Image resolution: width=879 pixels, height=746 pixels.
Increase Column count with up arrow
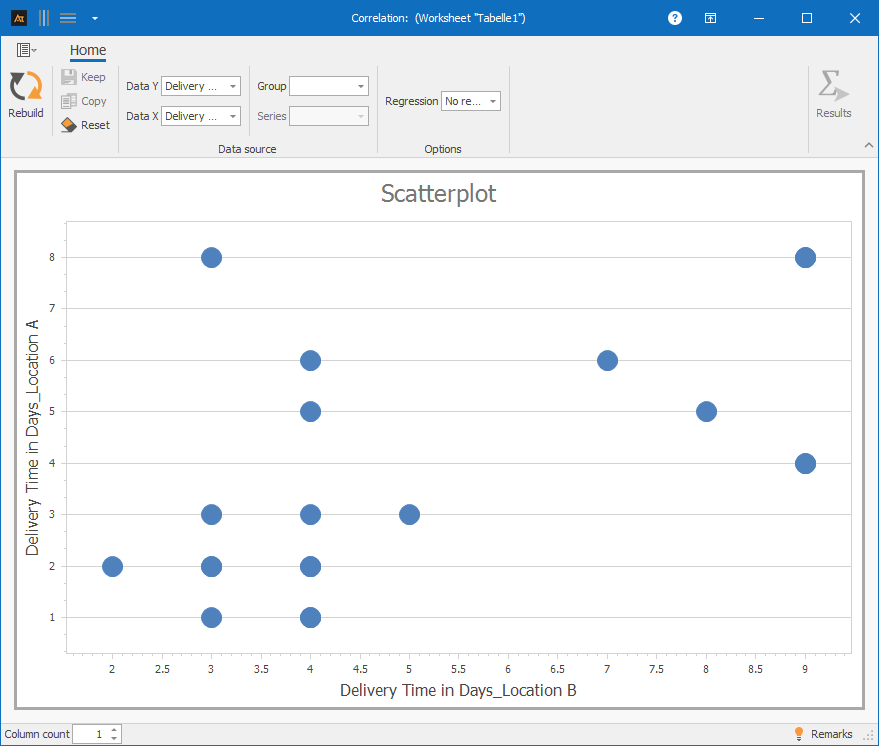click(x=115, y=730)
